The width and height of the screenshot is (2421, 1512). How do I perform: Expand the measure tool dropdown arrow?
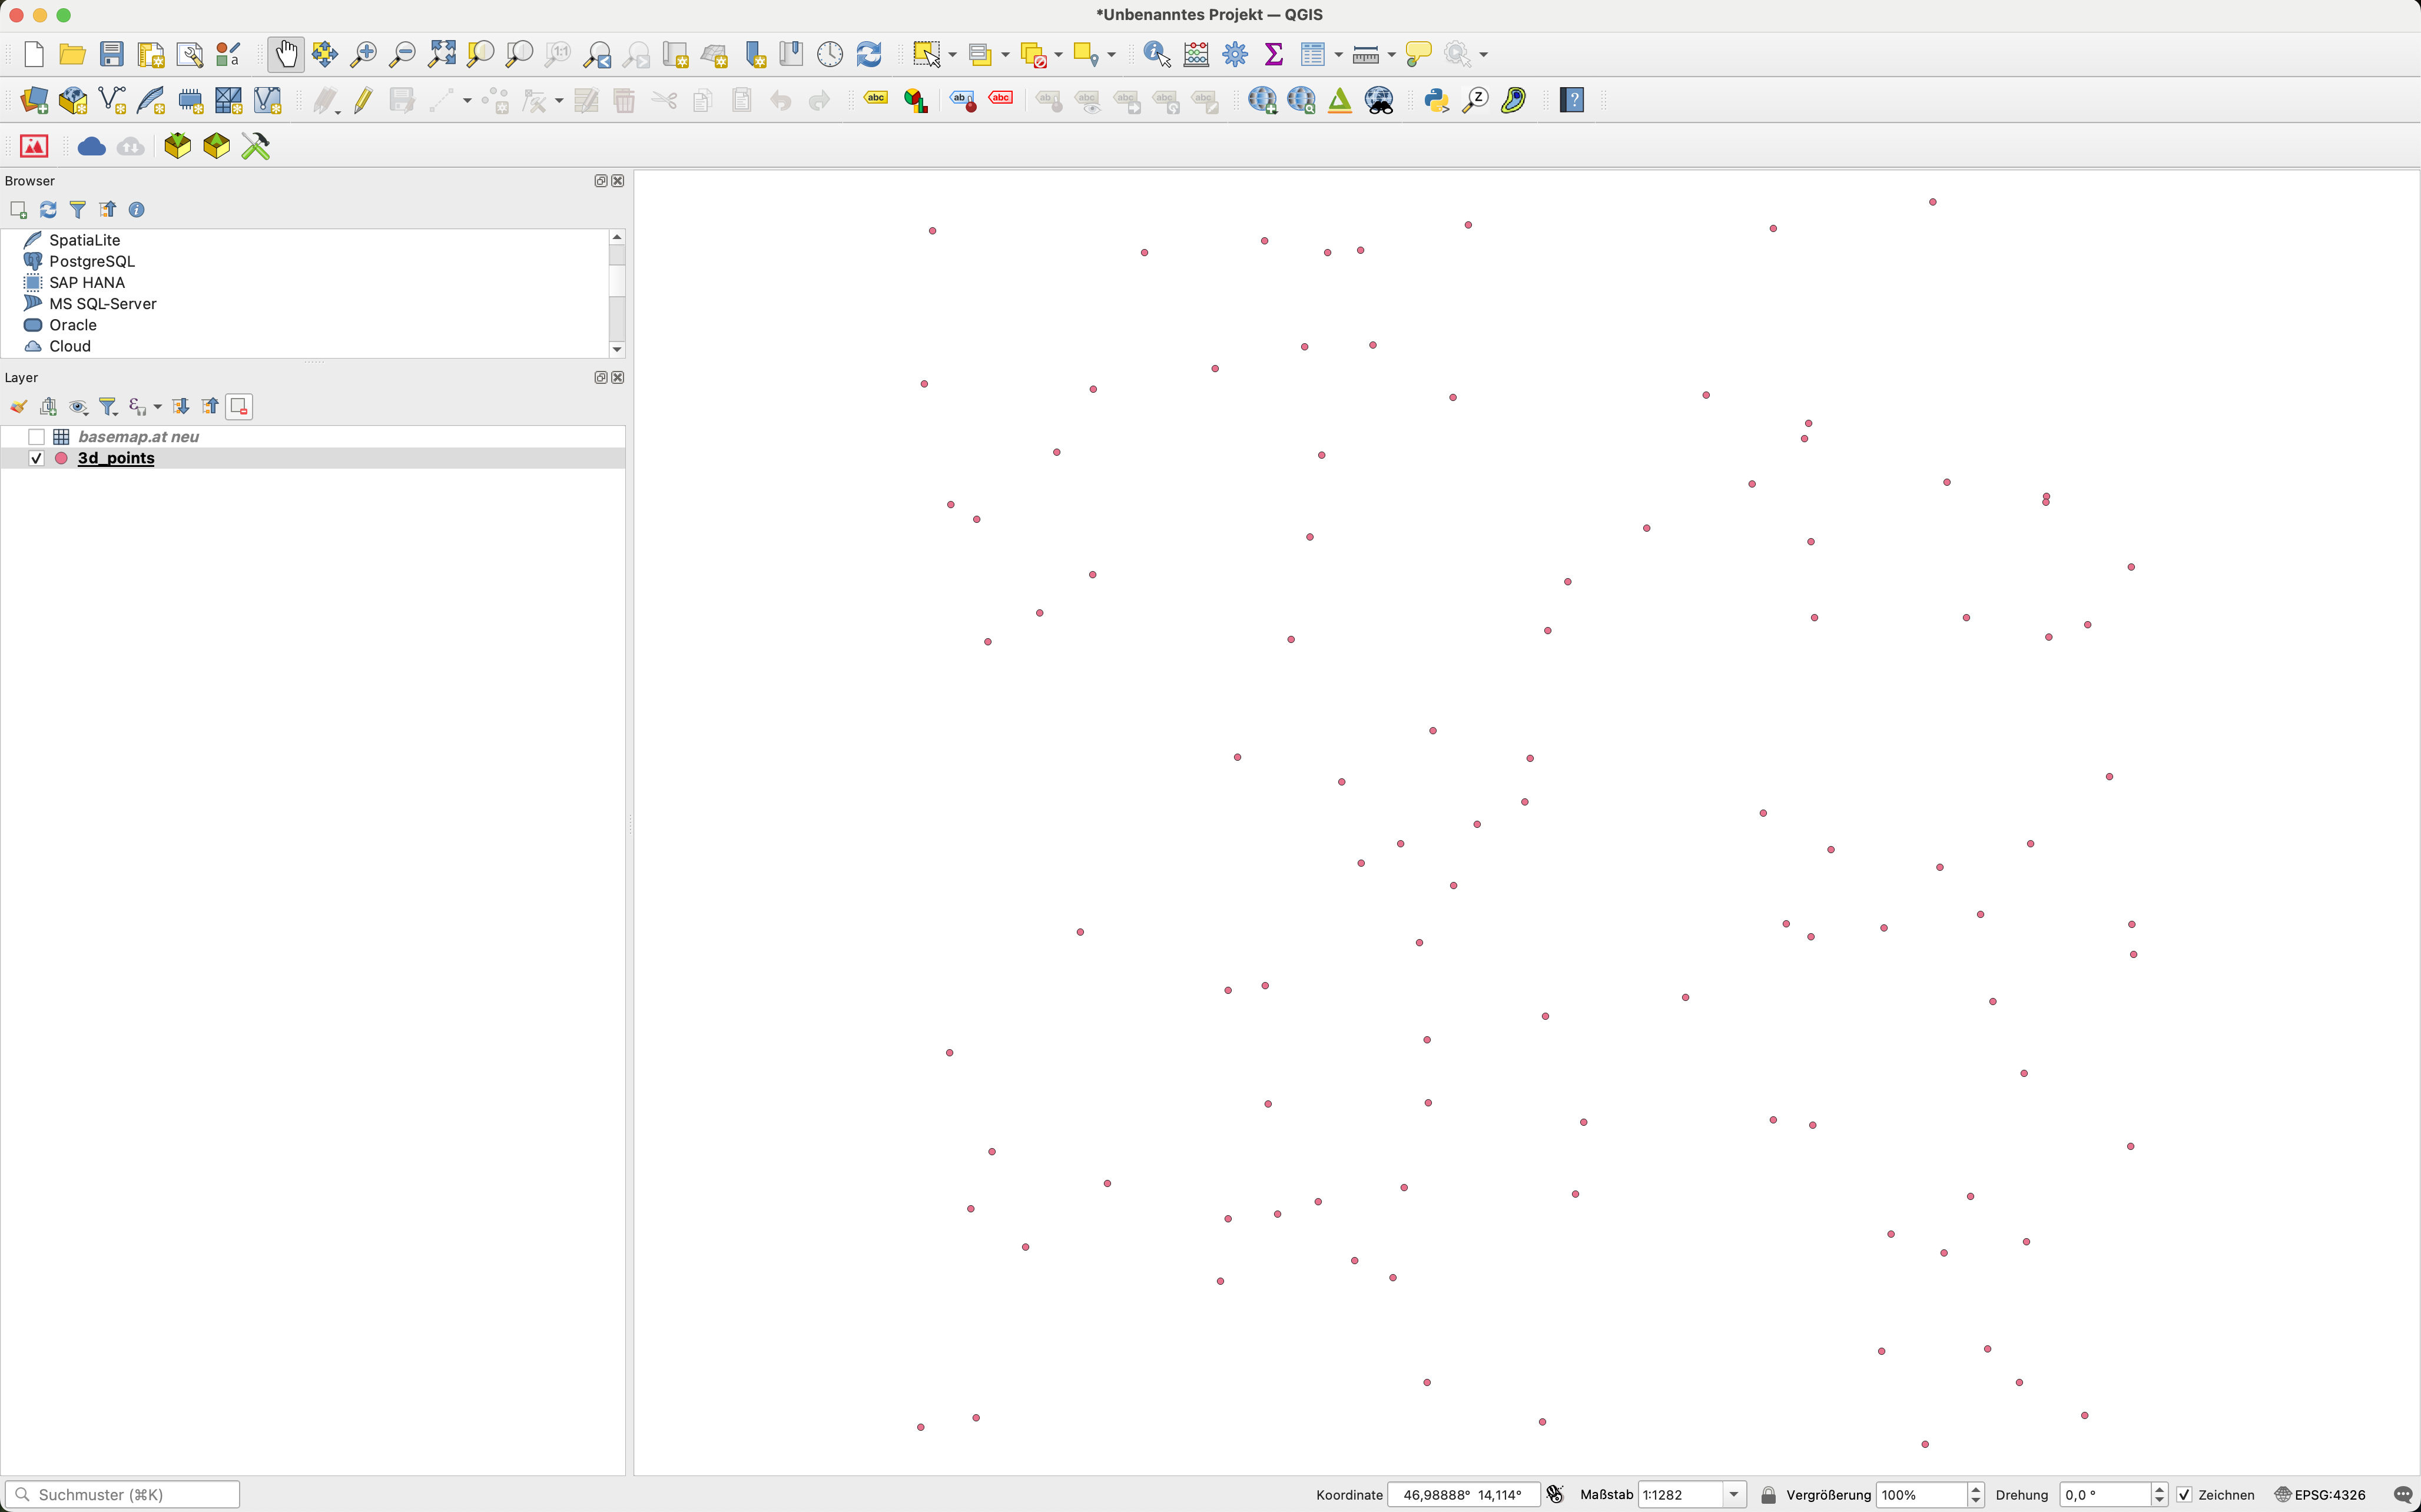point(1391,54)
